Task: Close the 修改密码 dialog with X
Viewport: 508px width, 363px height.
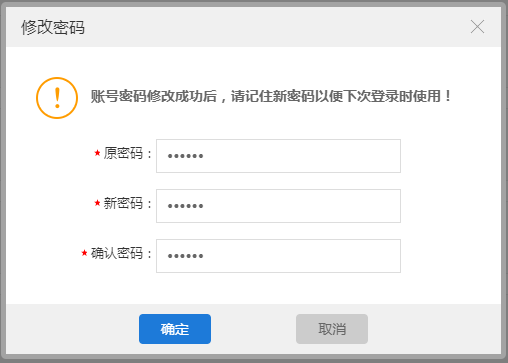Action: pos(477,27)
